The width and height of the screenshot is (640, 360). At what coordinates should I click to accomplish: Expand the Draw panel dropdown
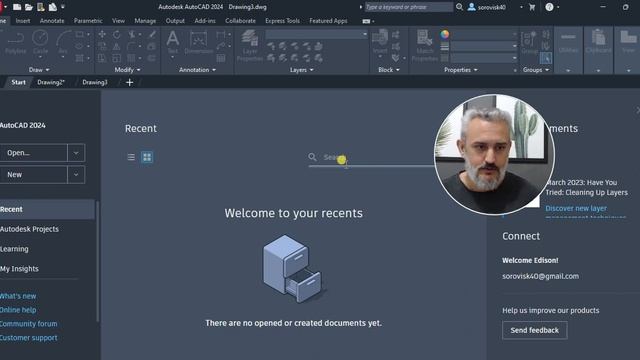[39, 70]
